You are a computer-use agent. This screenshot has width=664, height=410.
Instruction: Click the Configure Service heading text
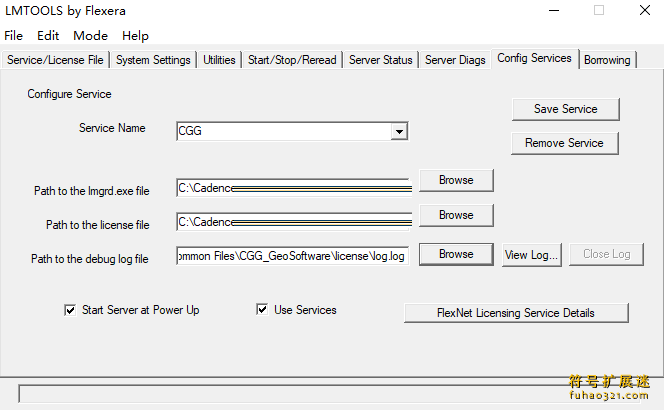(69, 94)
